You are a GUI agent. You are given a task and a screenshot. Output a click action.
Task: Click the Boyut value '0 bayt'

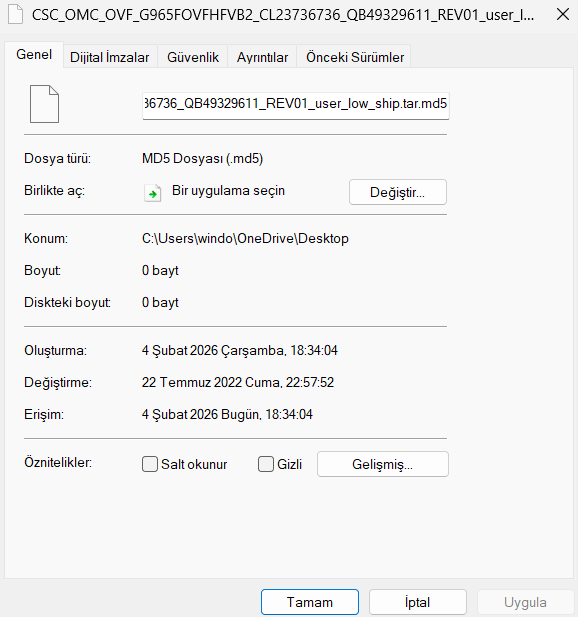tap(160, 271)
